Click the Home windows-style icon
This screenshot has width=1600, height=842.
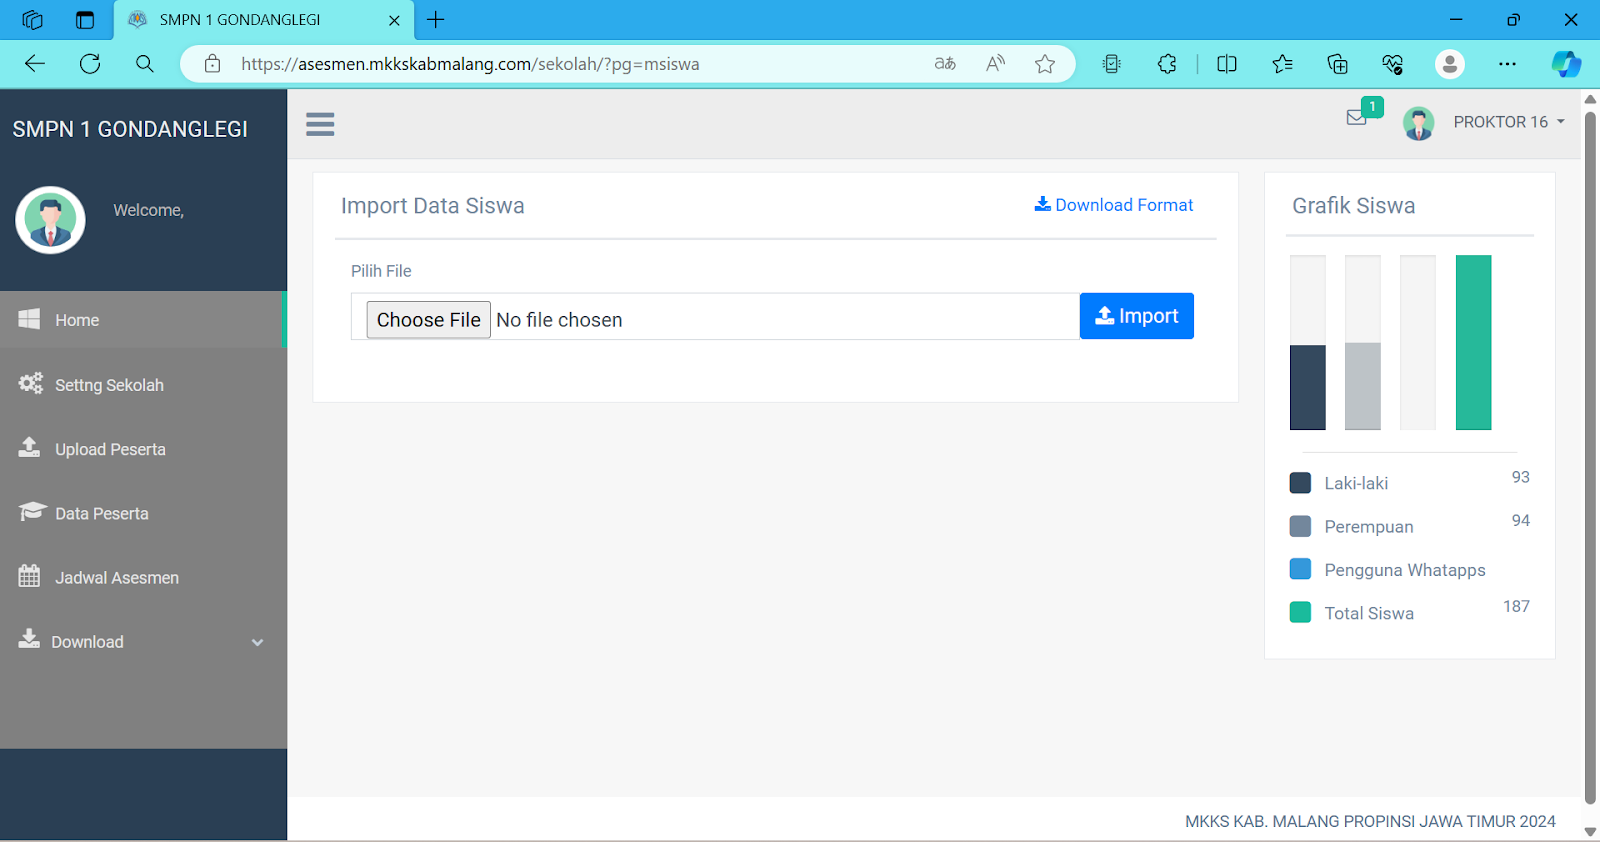(29, 319)
